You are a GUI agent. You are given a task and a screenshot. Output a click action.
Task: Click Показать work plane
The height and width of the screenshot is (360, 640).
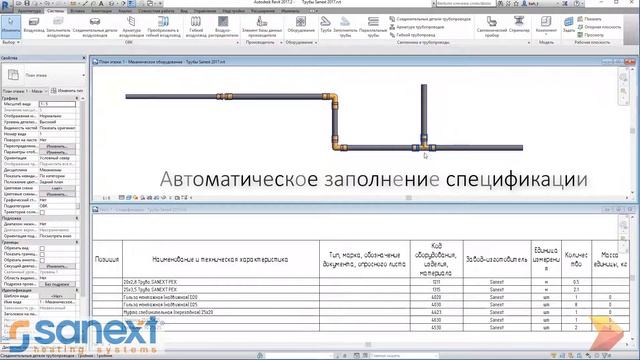click(x=589, y=19)
